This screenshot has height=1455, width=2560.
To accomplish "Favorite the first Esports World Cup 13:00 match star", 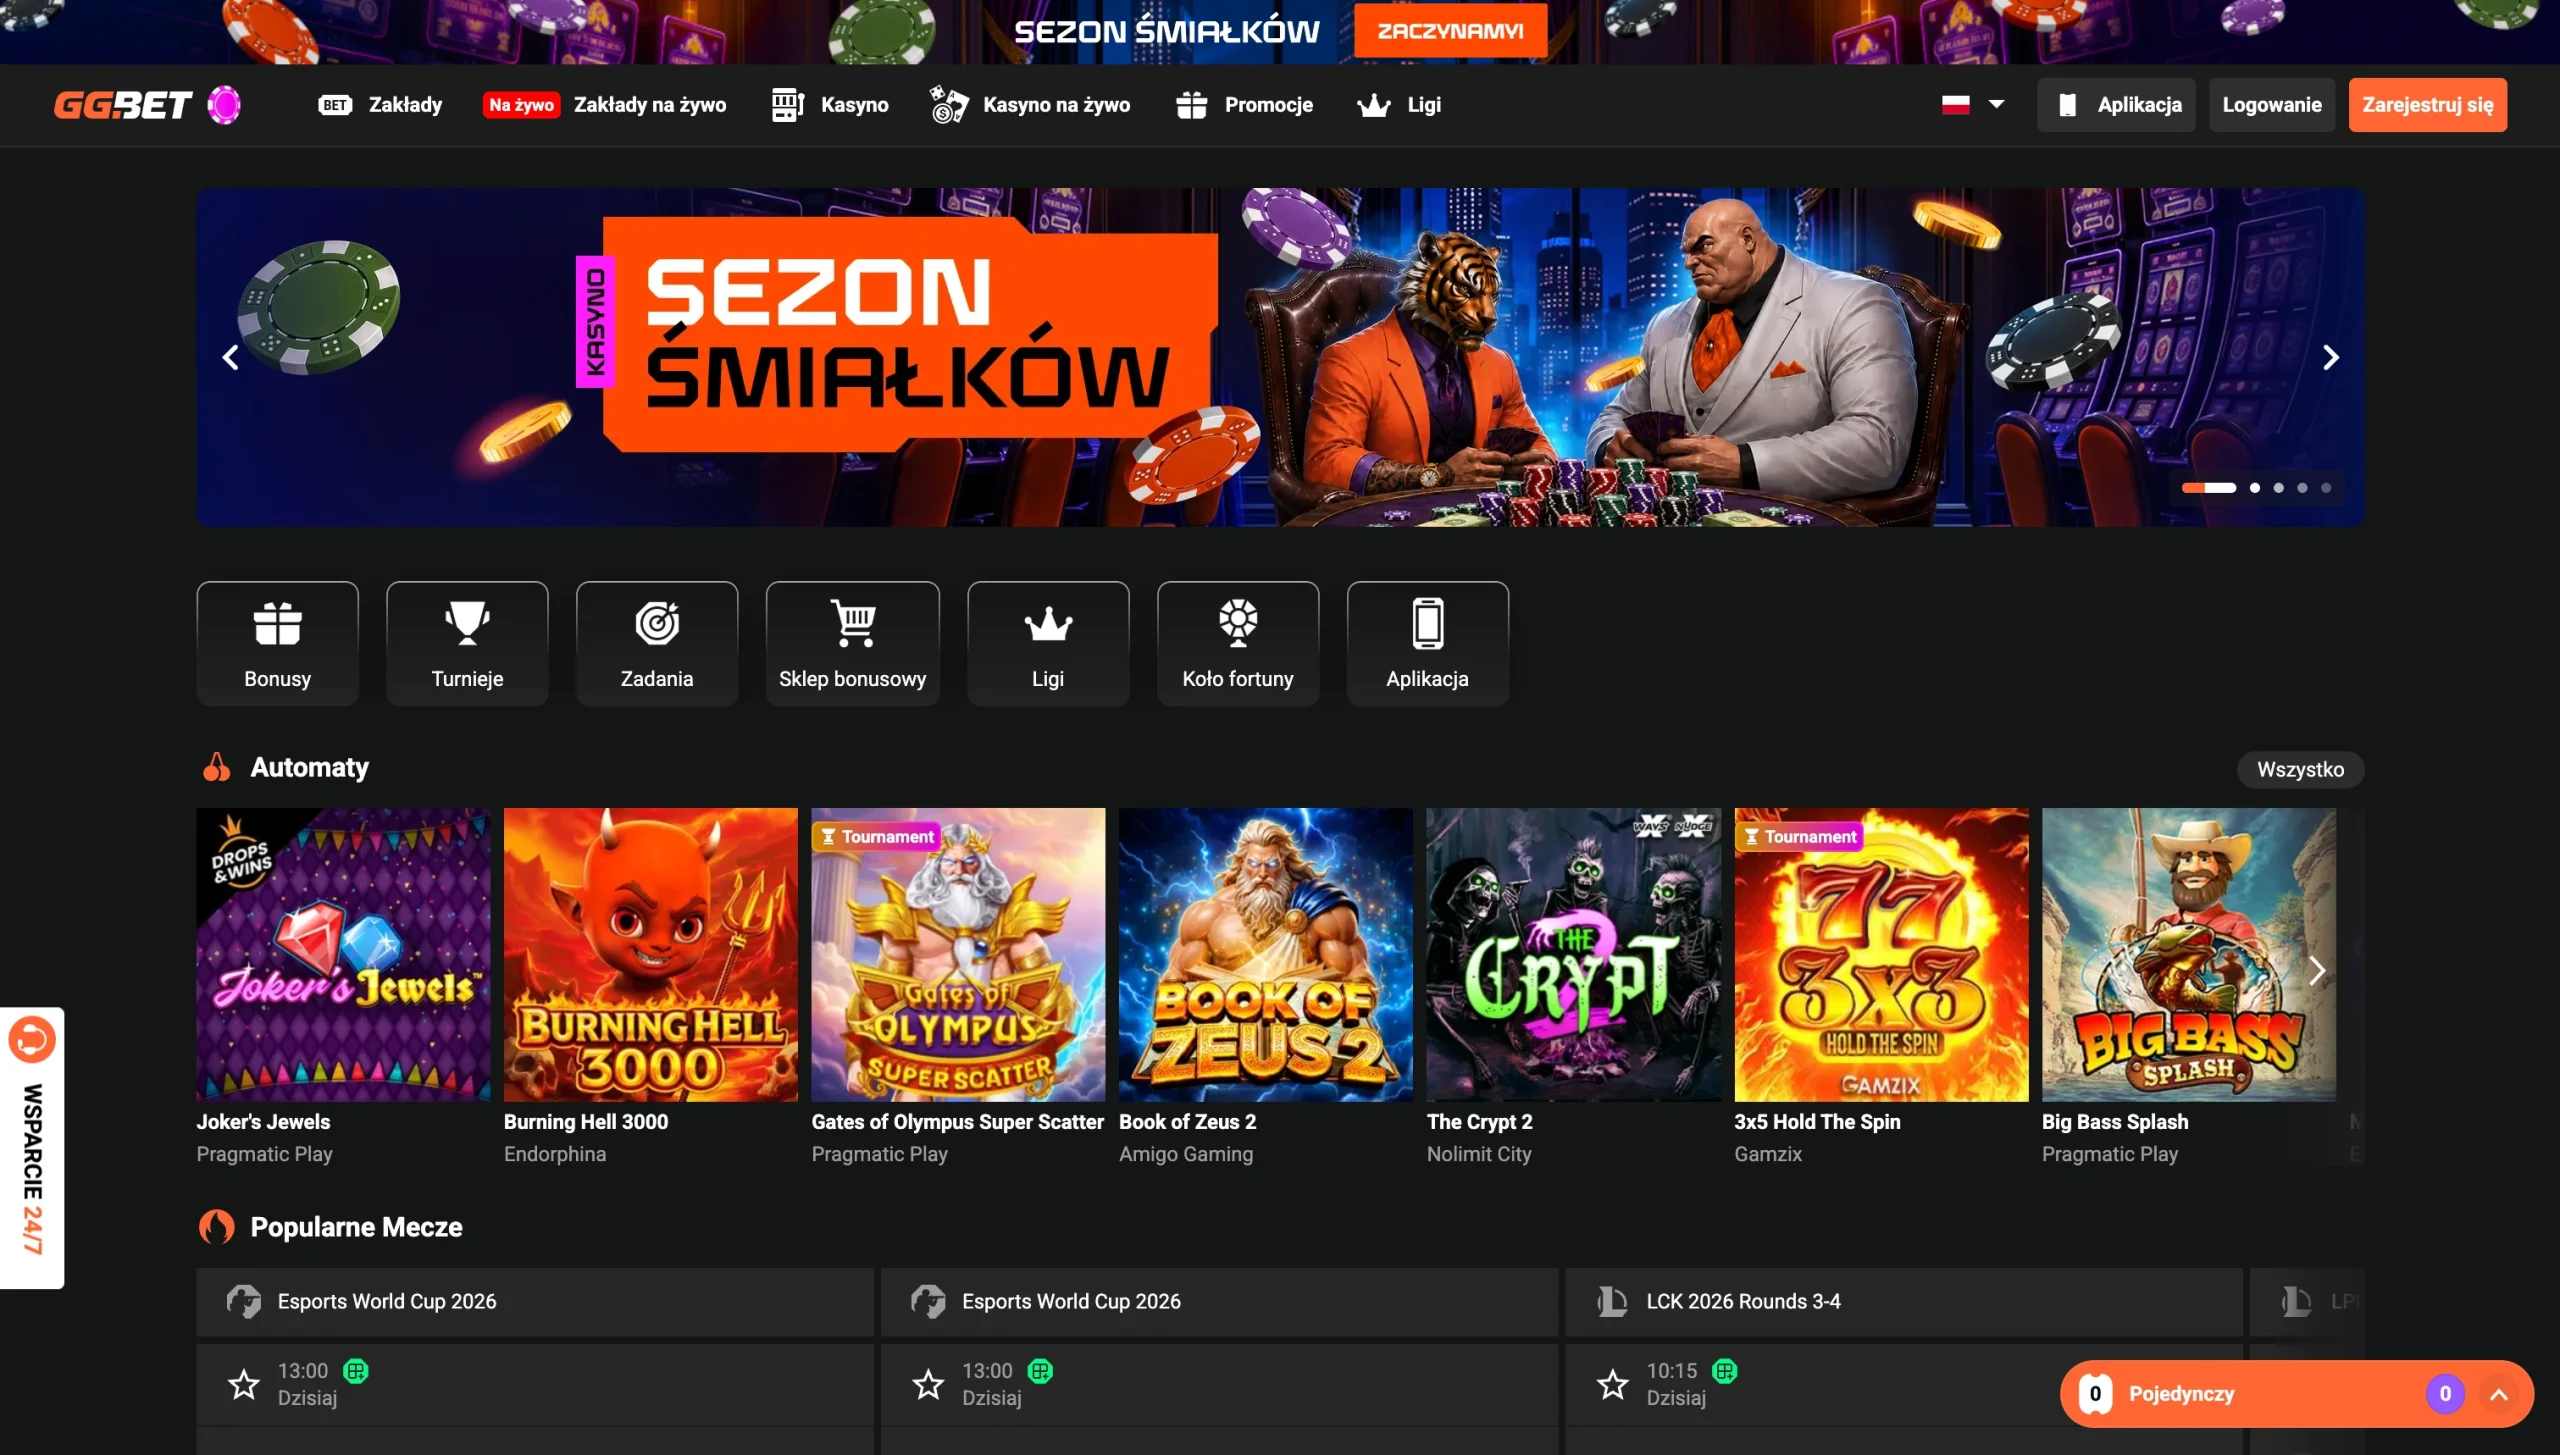I will pos(244,1385).
